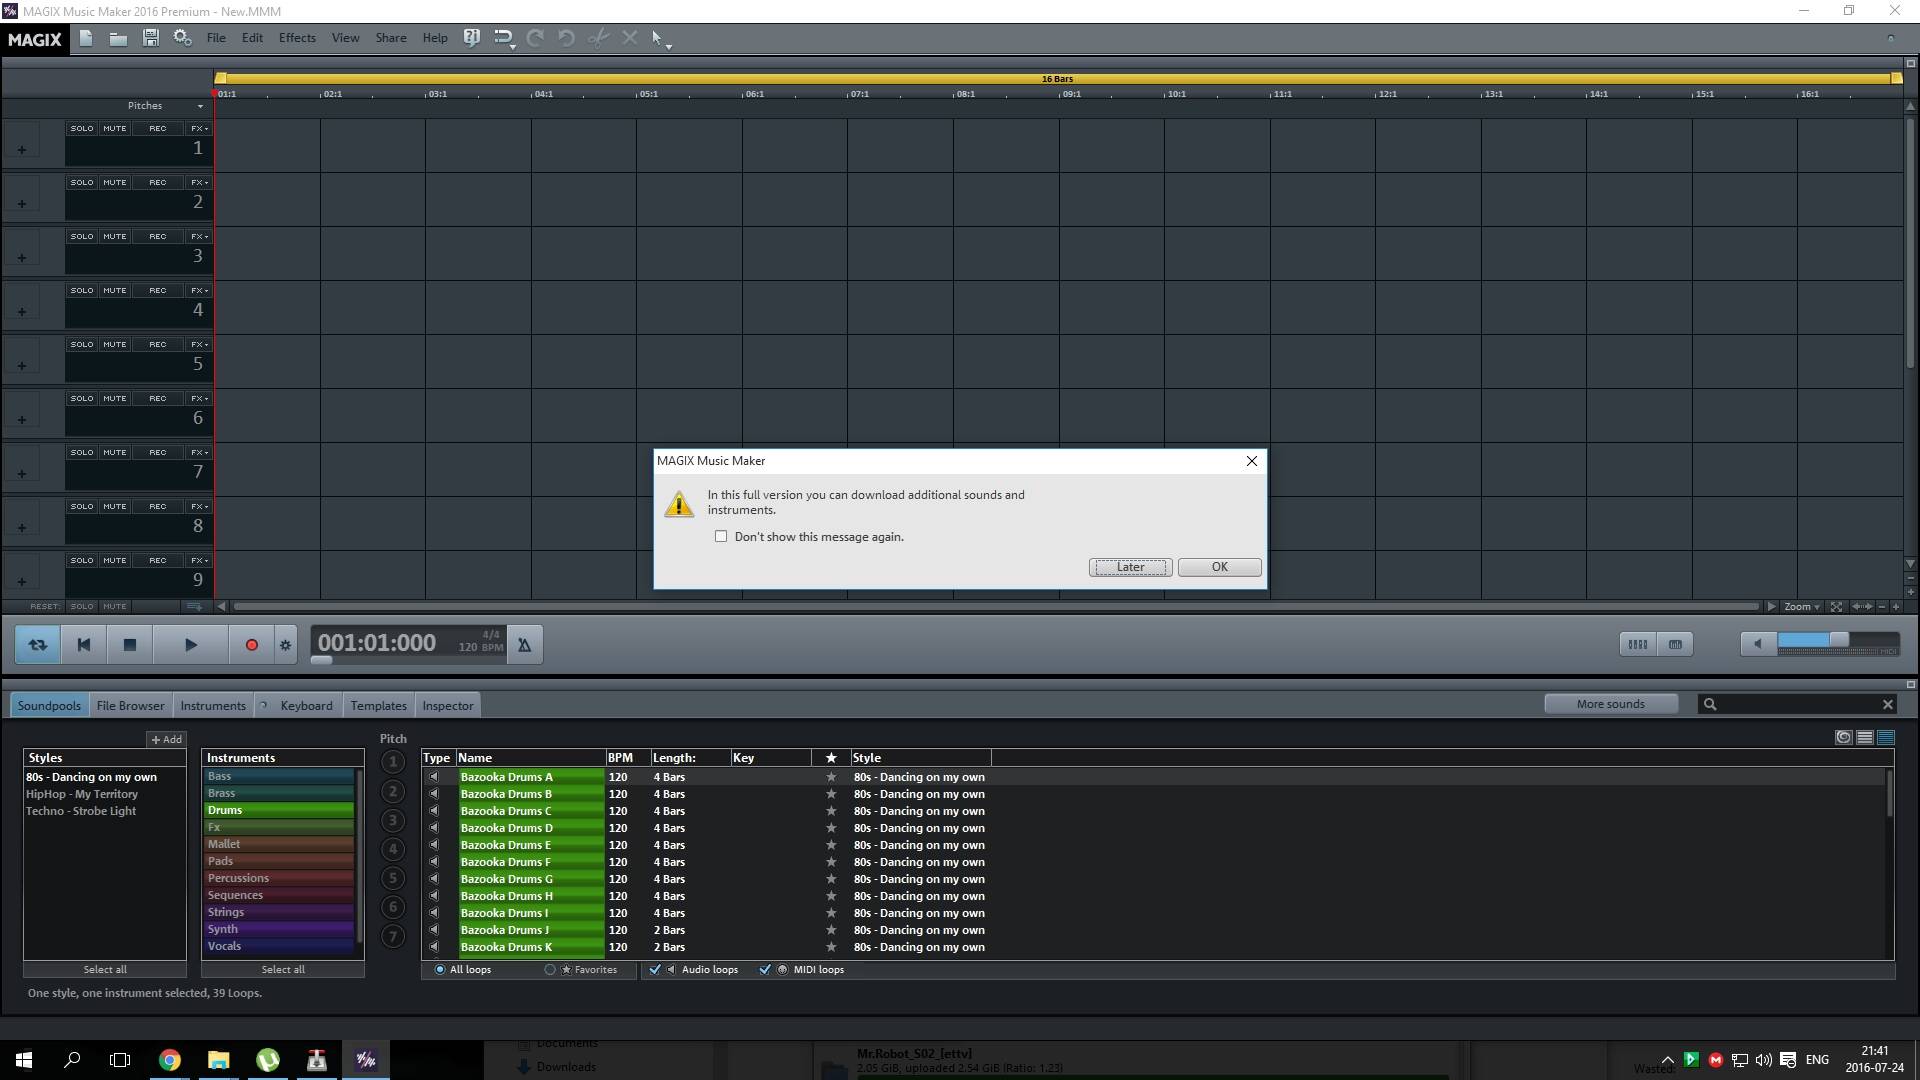
Task: Toggle SOLO on track 1
Action: pyautogui.click(x=82, y=128)
